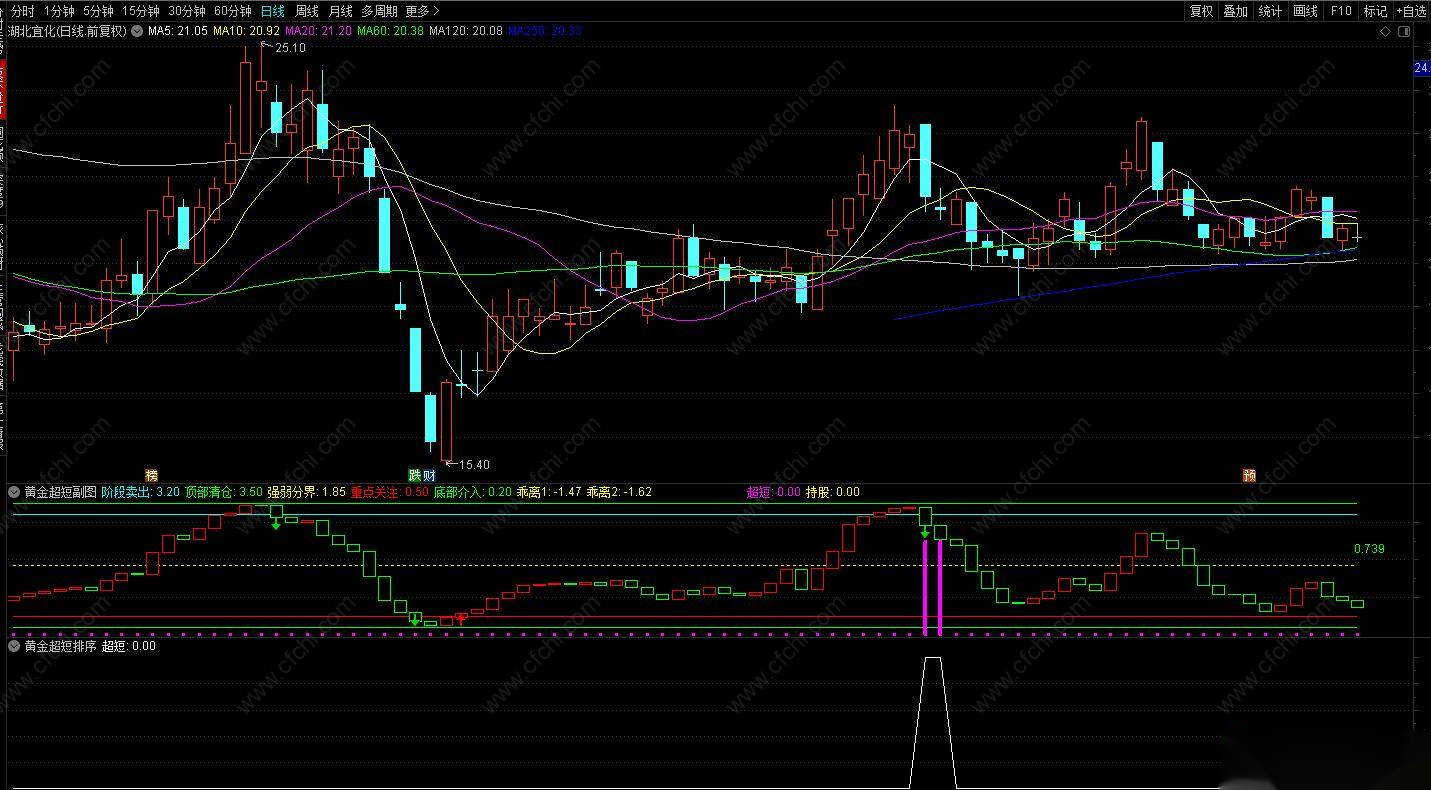The height and width of the screenshot is (790, 1431).
Task: Click the MA20: 21.20 label
Action: click(318, 31)
